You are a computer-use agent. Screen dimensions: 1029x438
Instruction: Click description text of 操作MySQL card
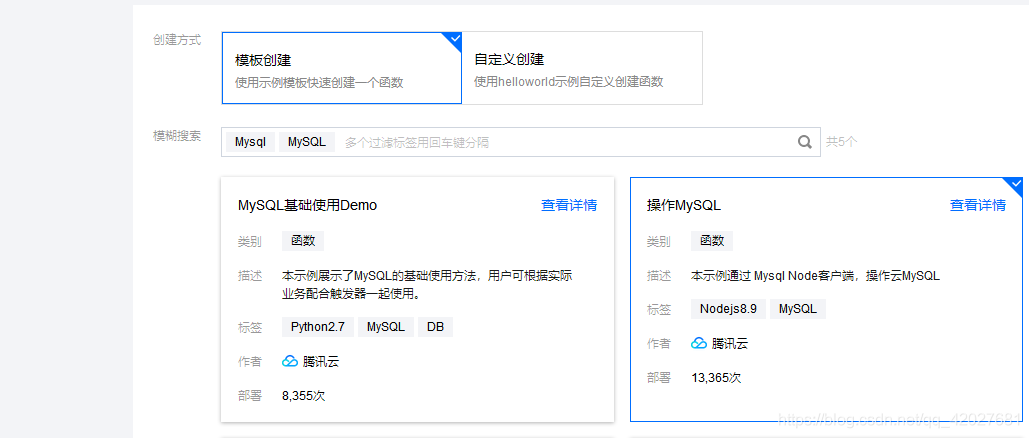coord(816,276)
